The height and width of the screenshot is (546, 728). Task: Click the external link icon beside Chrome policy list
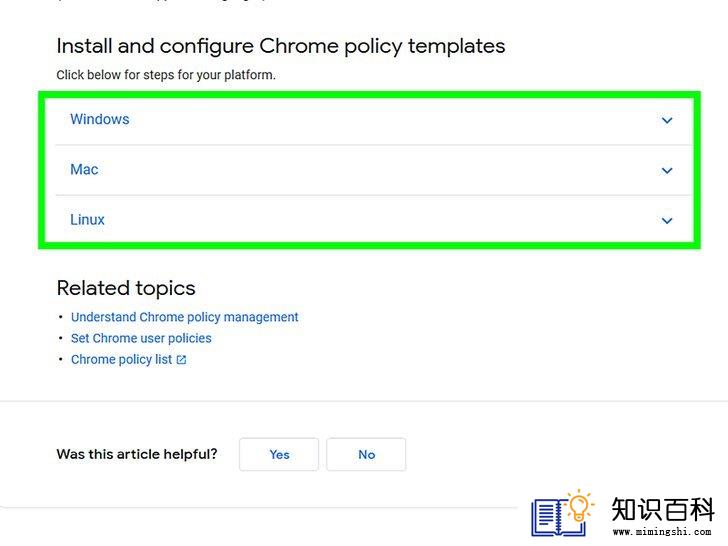pyautogui.click(x=182, y=360)
